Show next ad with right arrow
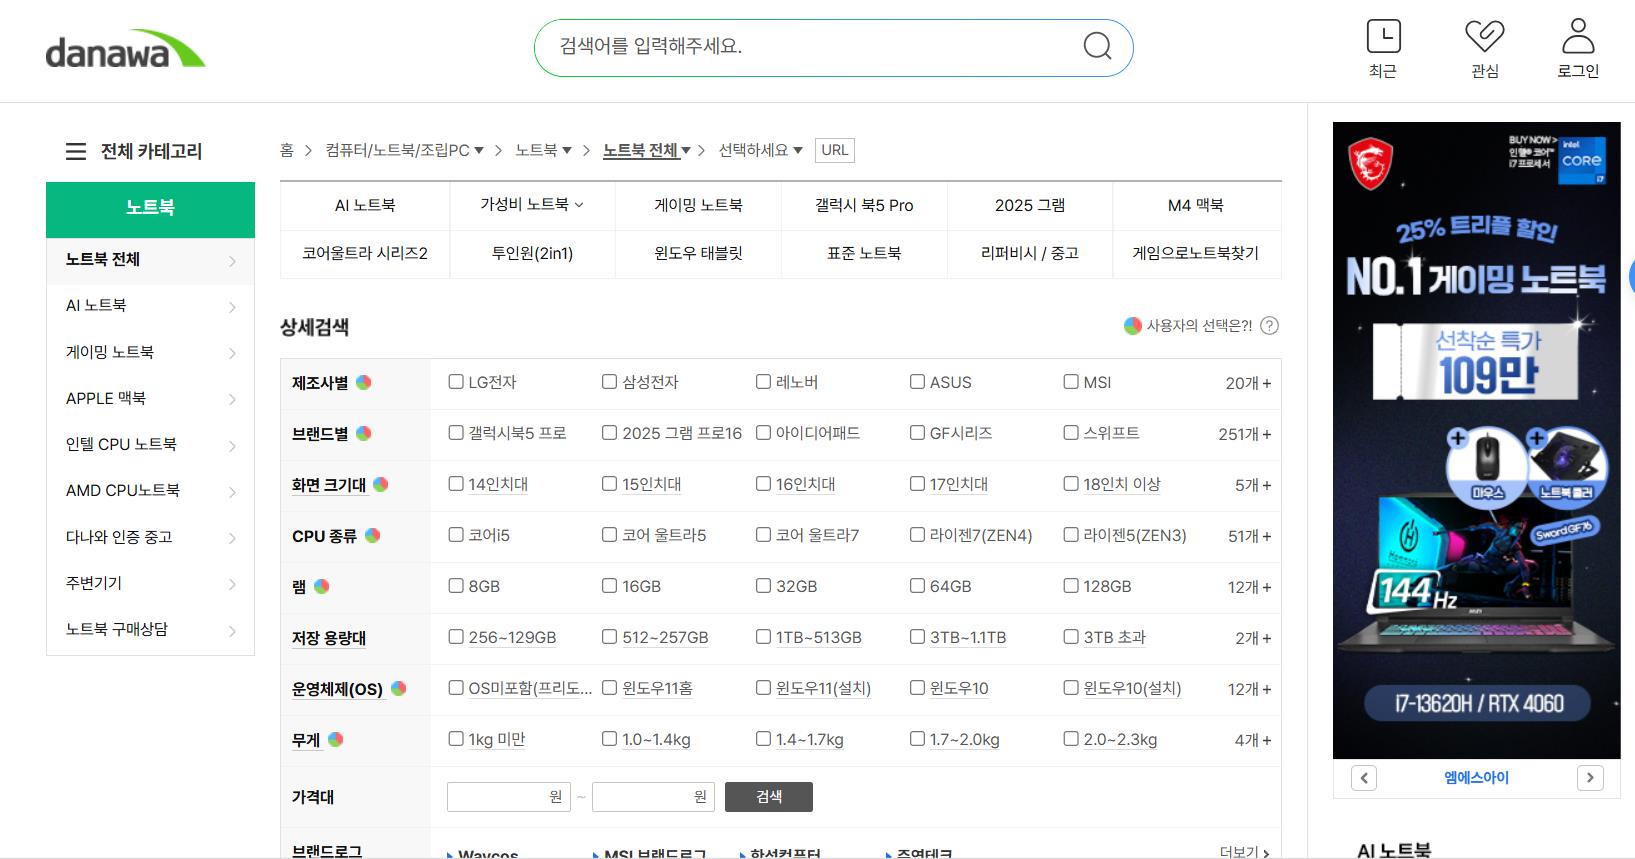1635x859 pixels. tap(1590, 778)
